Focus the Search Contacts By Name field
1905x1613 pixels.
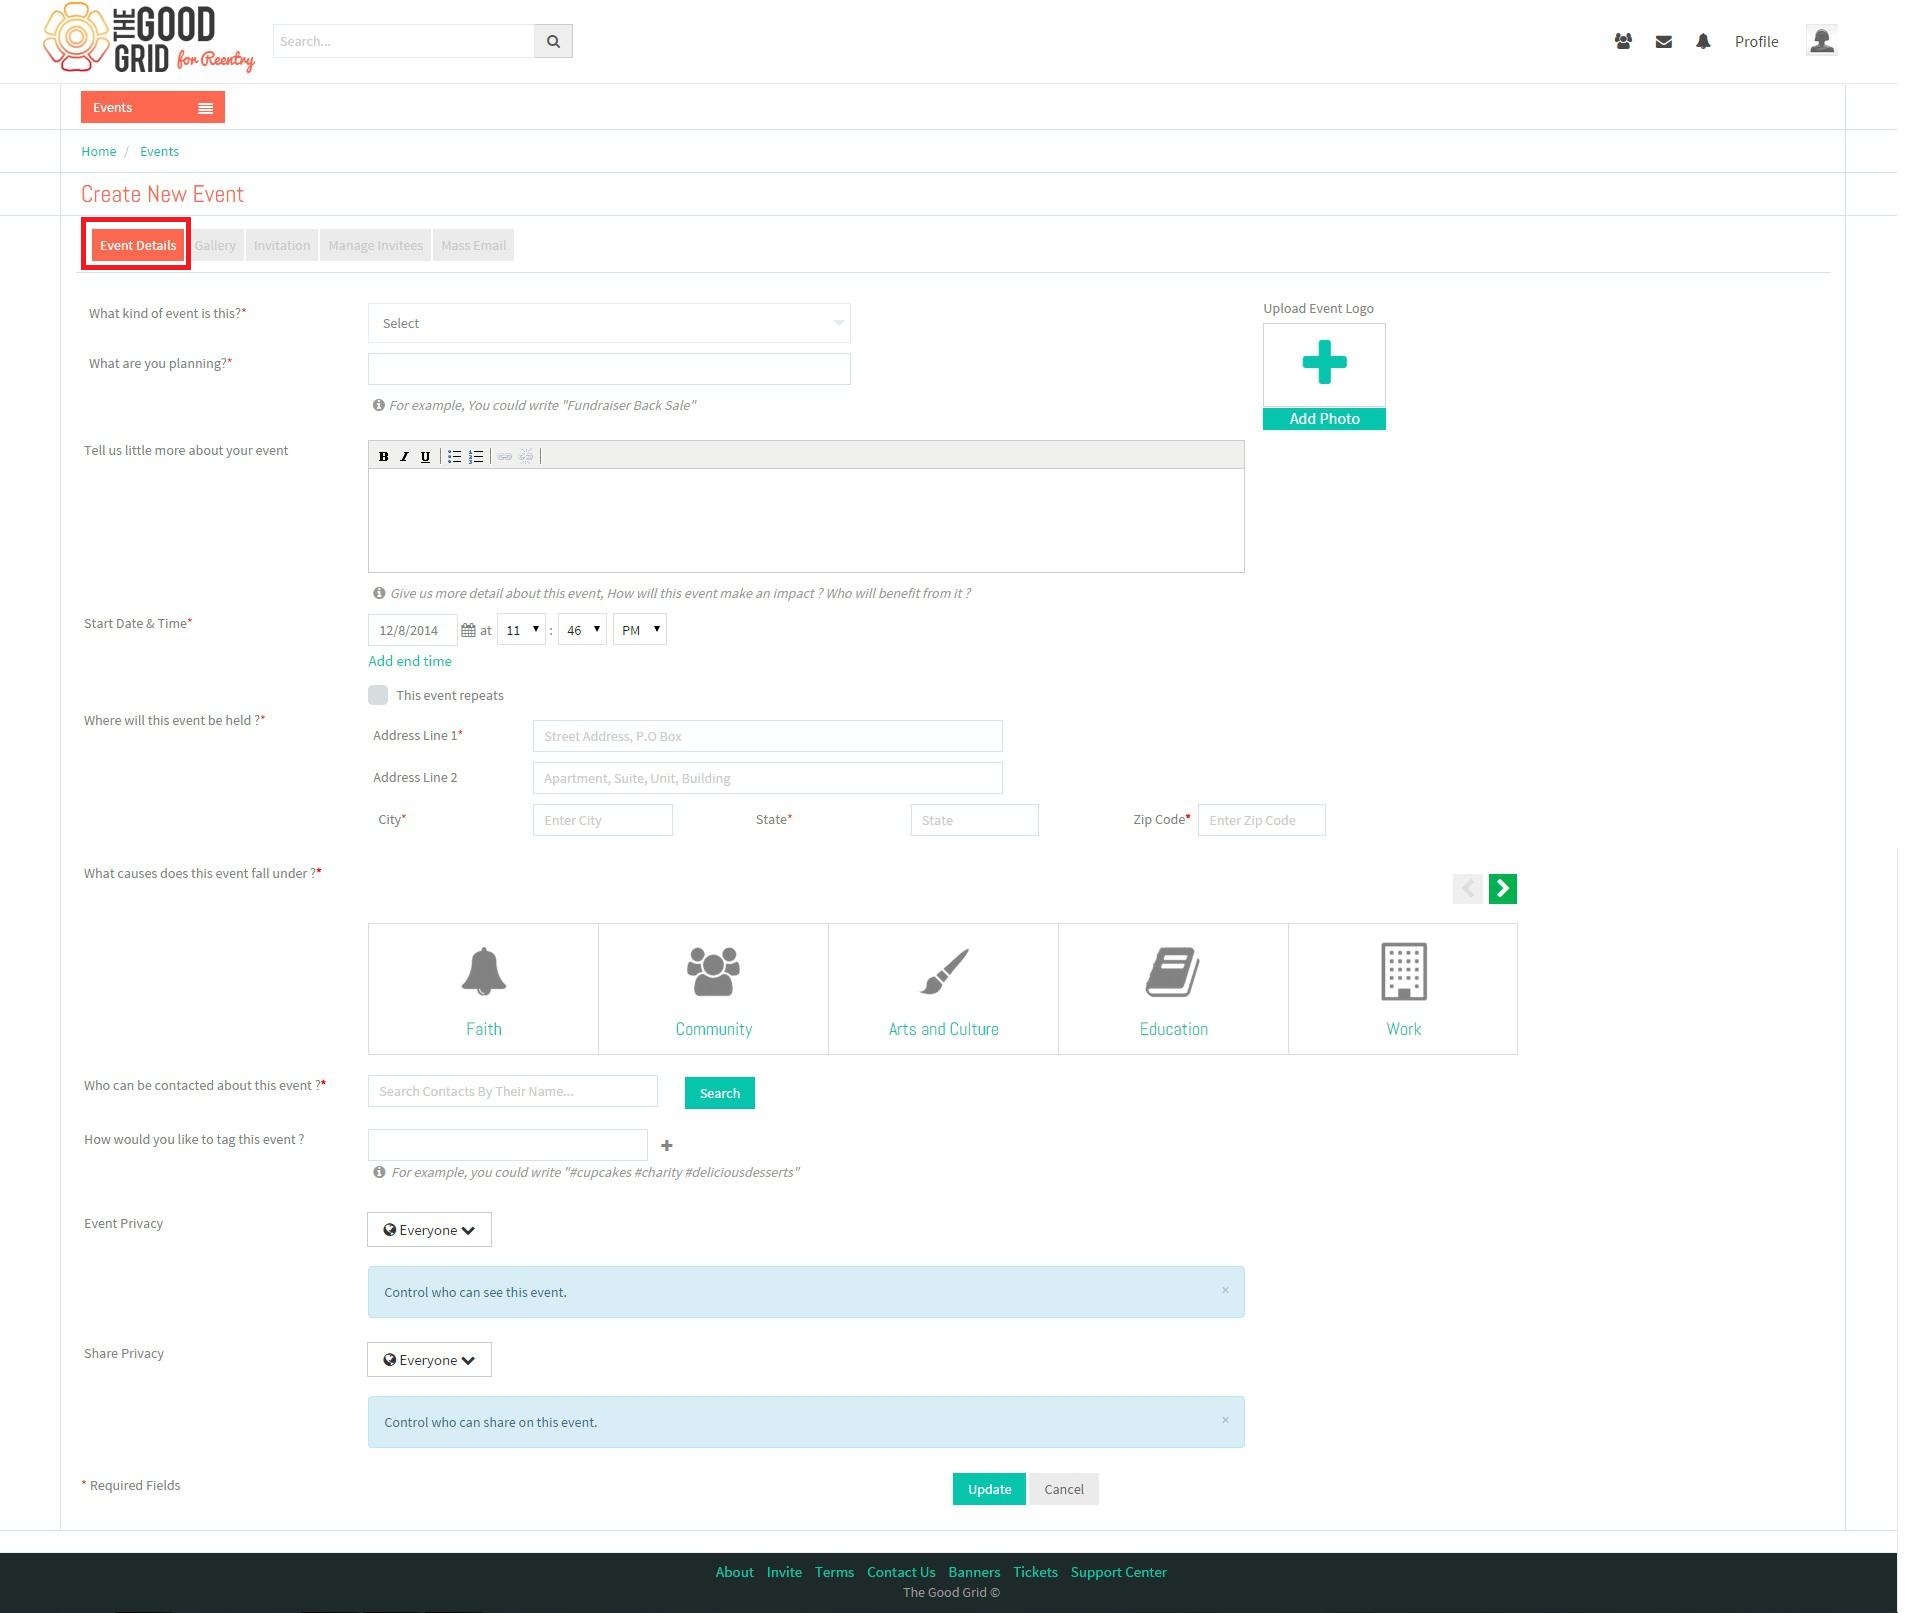[x=513, y=1091]
